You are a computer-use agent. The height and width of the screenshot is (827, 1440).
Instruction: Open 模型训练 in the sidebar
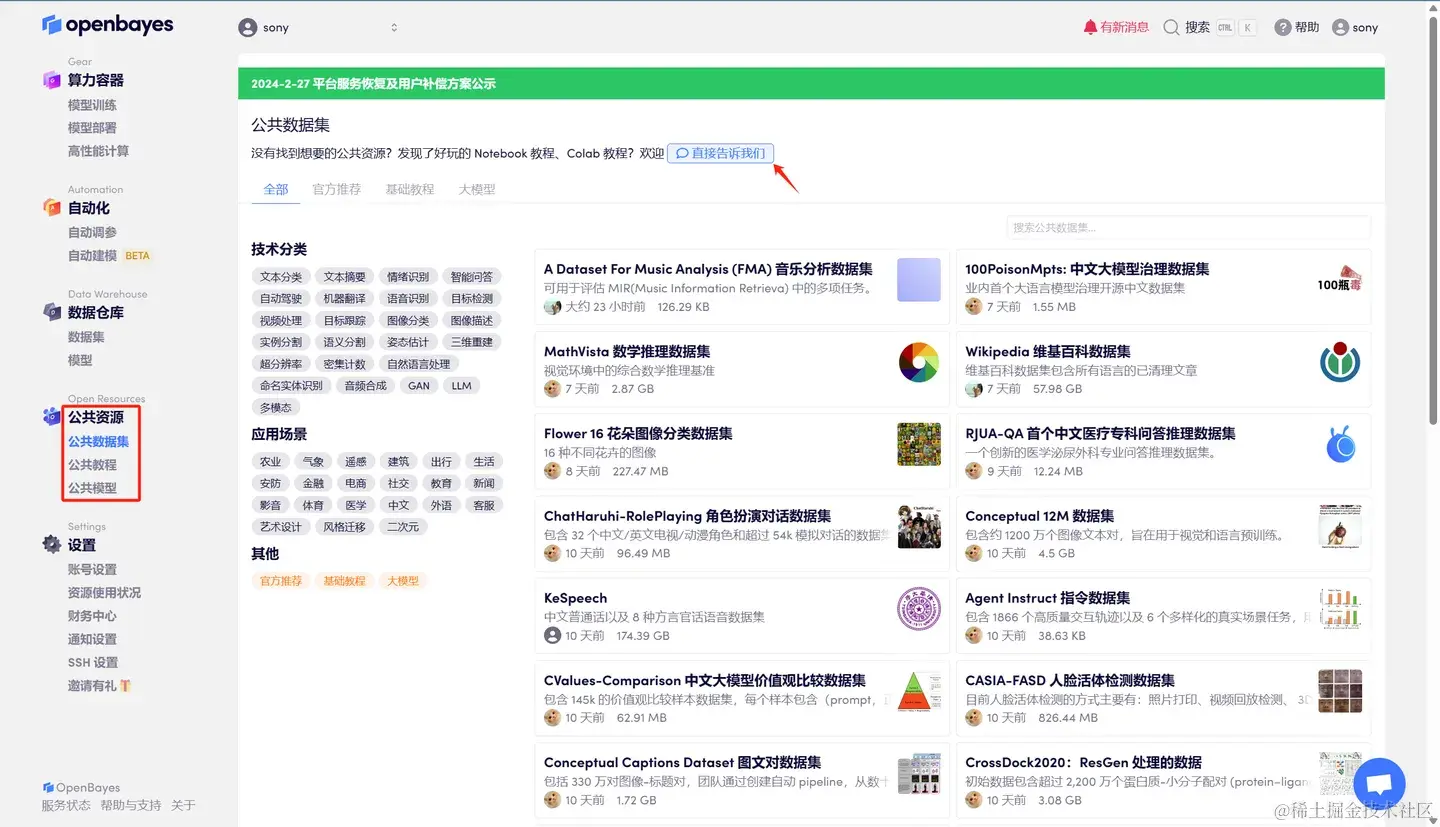(x=92, y=105)
